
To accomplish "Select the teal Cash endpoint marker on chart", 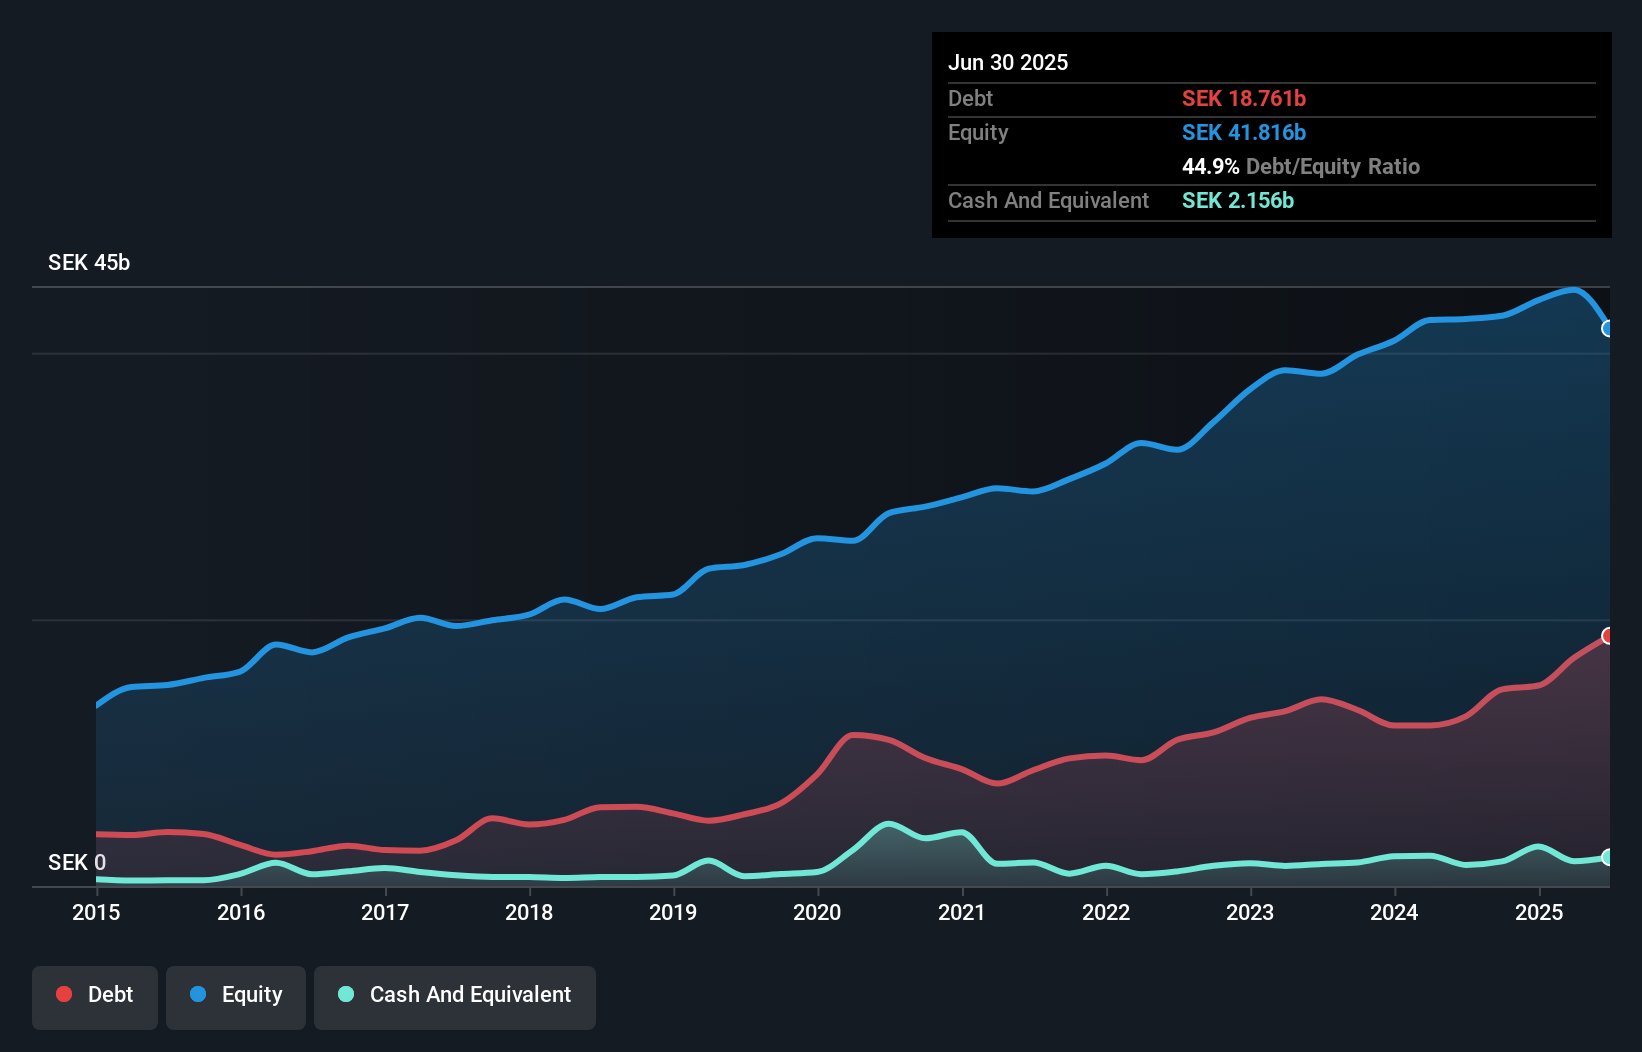I will [1608, 858].
